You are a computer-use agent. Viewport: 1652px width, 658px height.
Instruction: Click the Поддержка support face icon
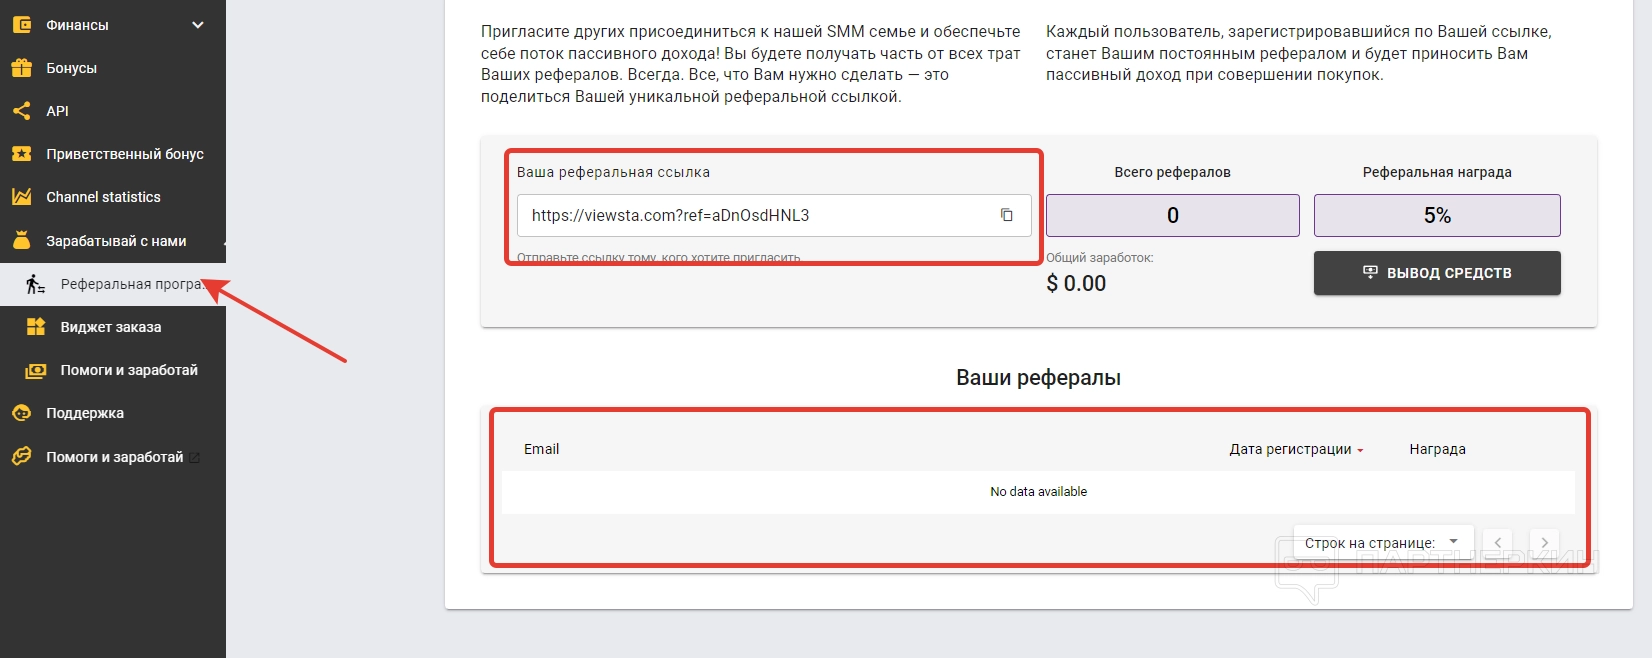pos(21,413)
